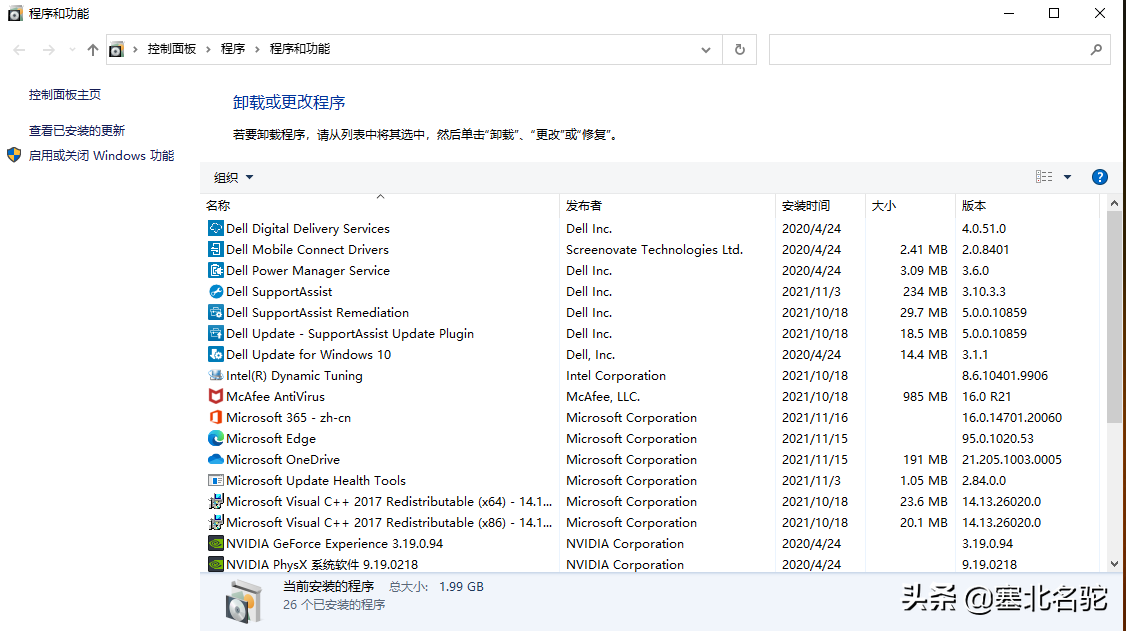The image size is (1126, 631).
Task: Click into the search box field
Action: [927, 49]
